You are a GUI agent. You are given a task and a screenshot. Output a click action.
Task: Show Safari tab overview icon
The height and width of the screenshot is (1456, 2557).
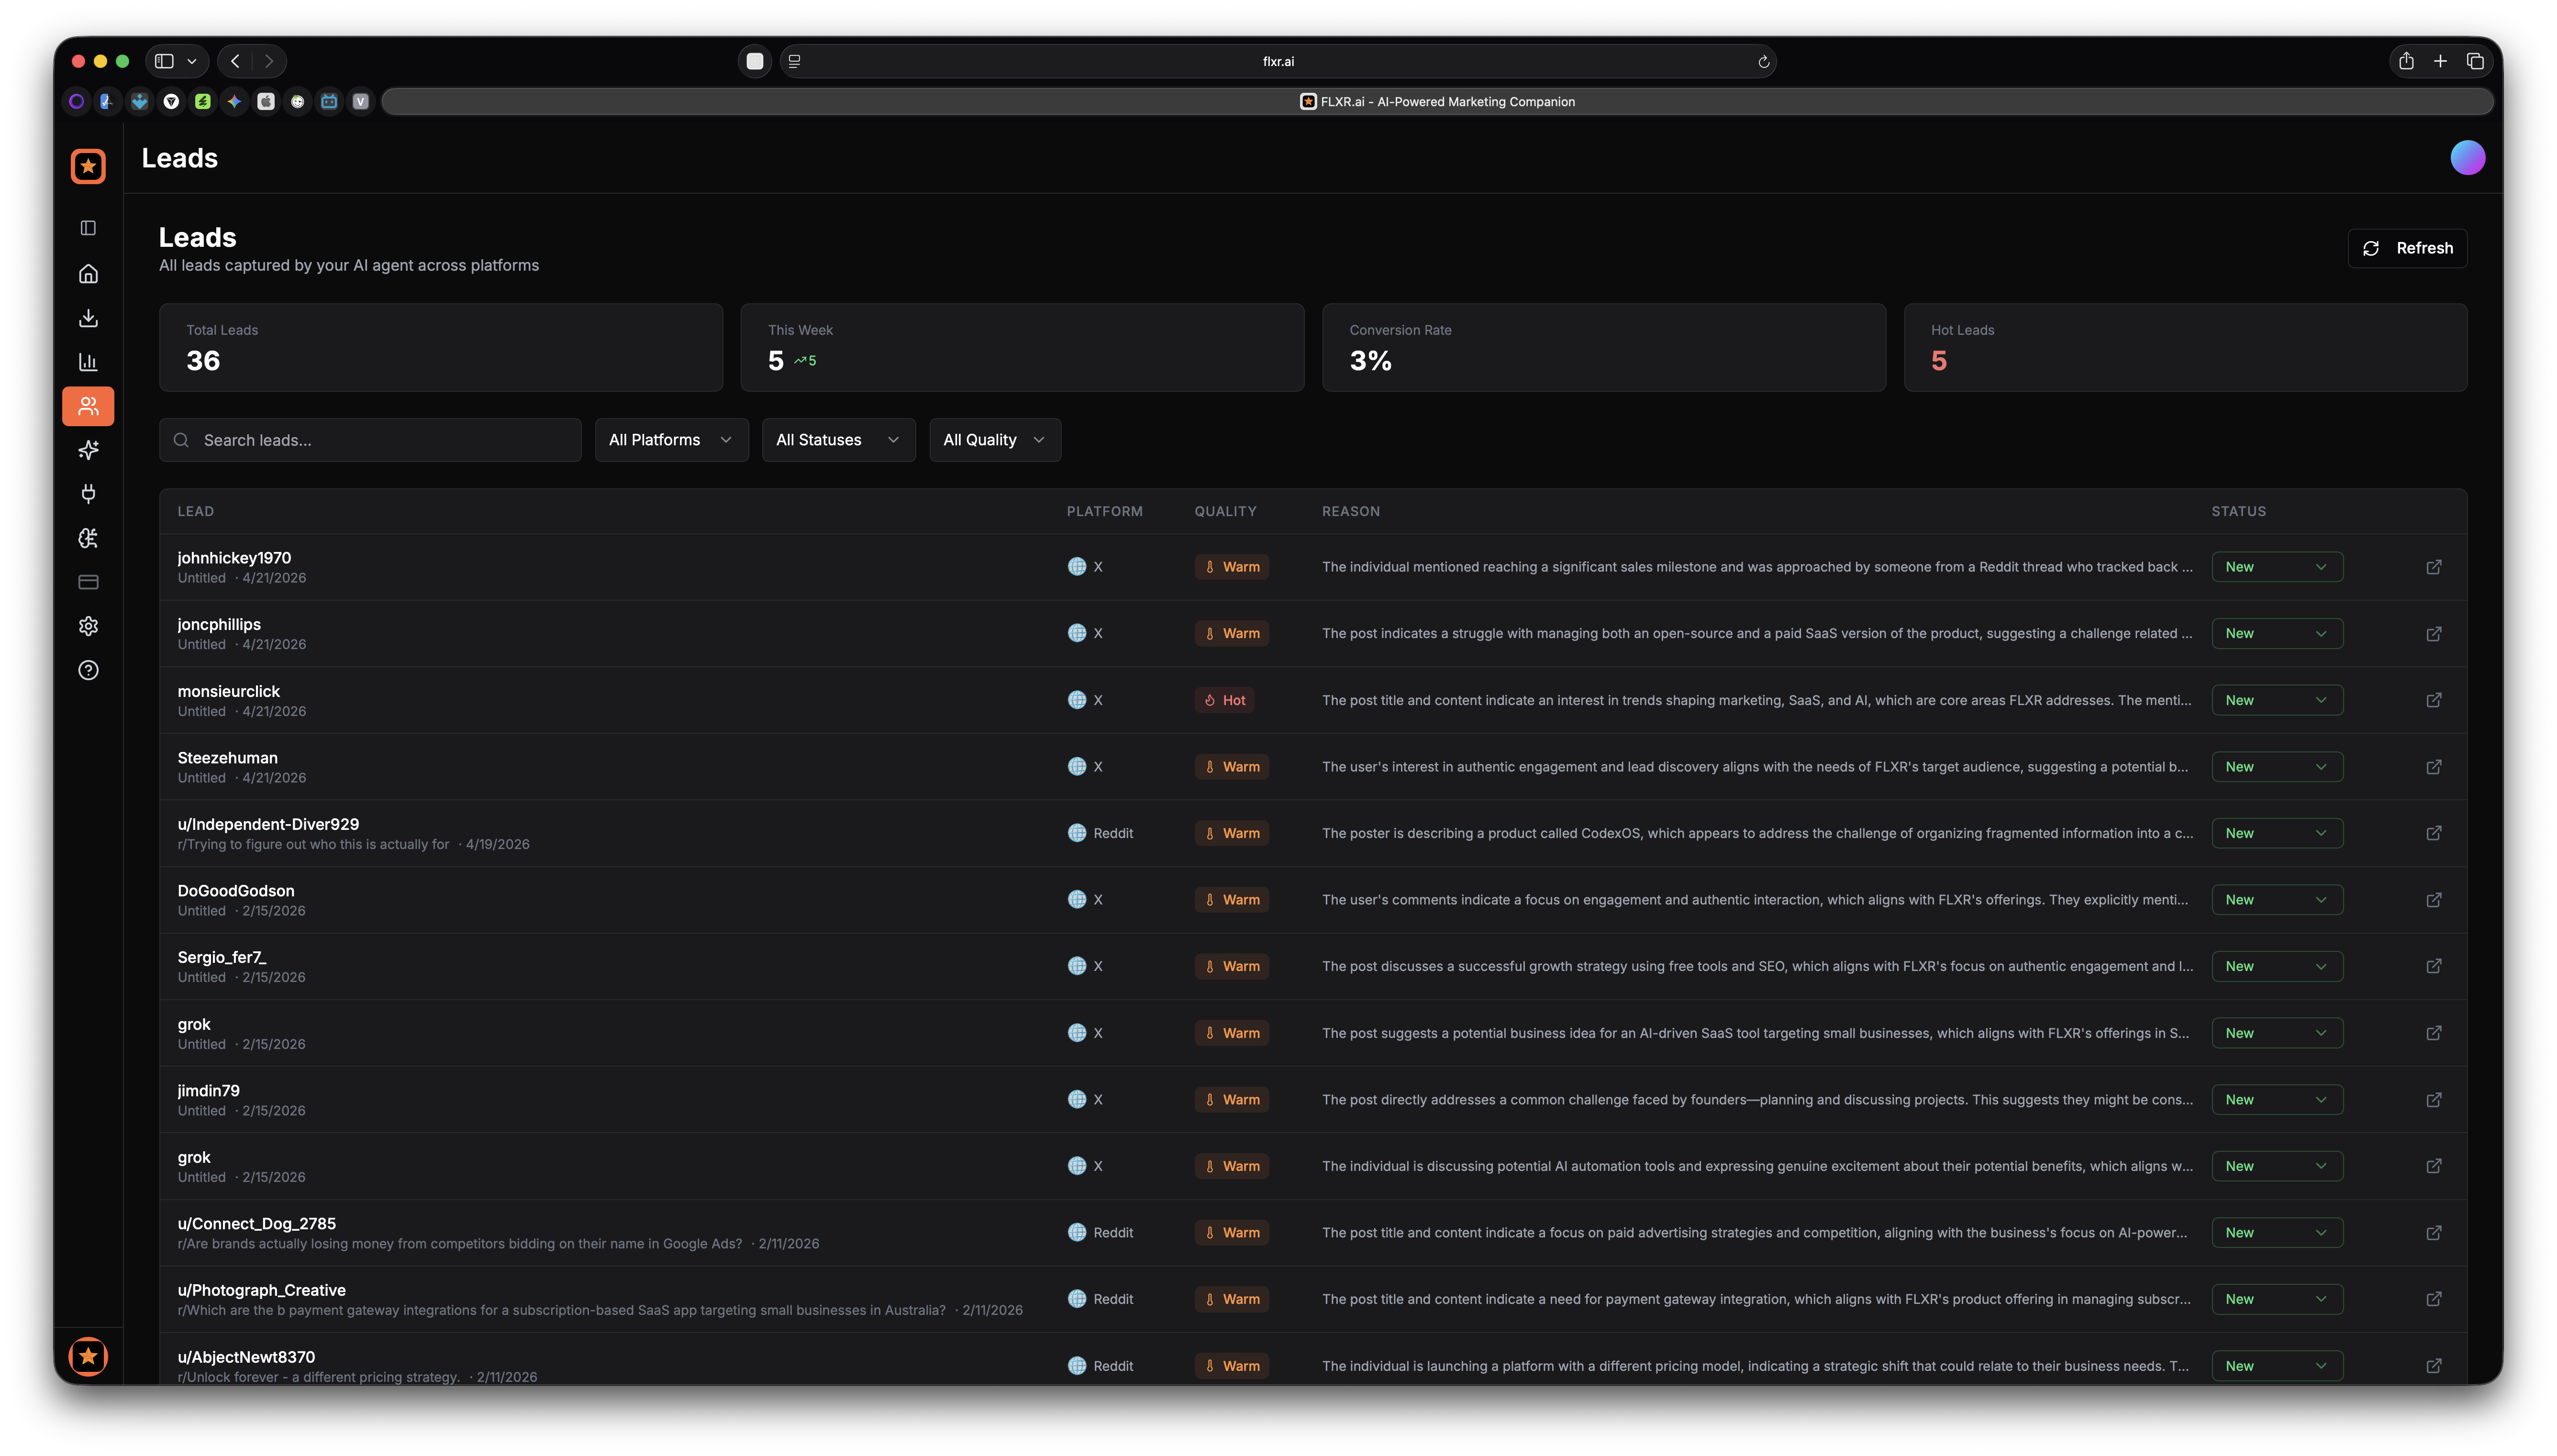coord(2475,61)
